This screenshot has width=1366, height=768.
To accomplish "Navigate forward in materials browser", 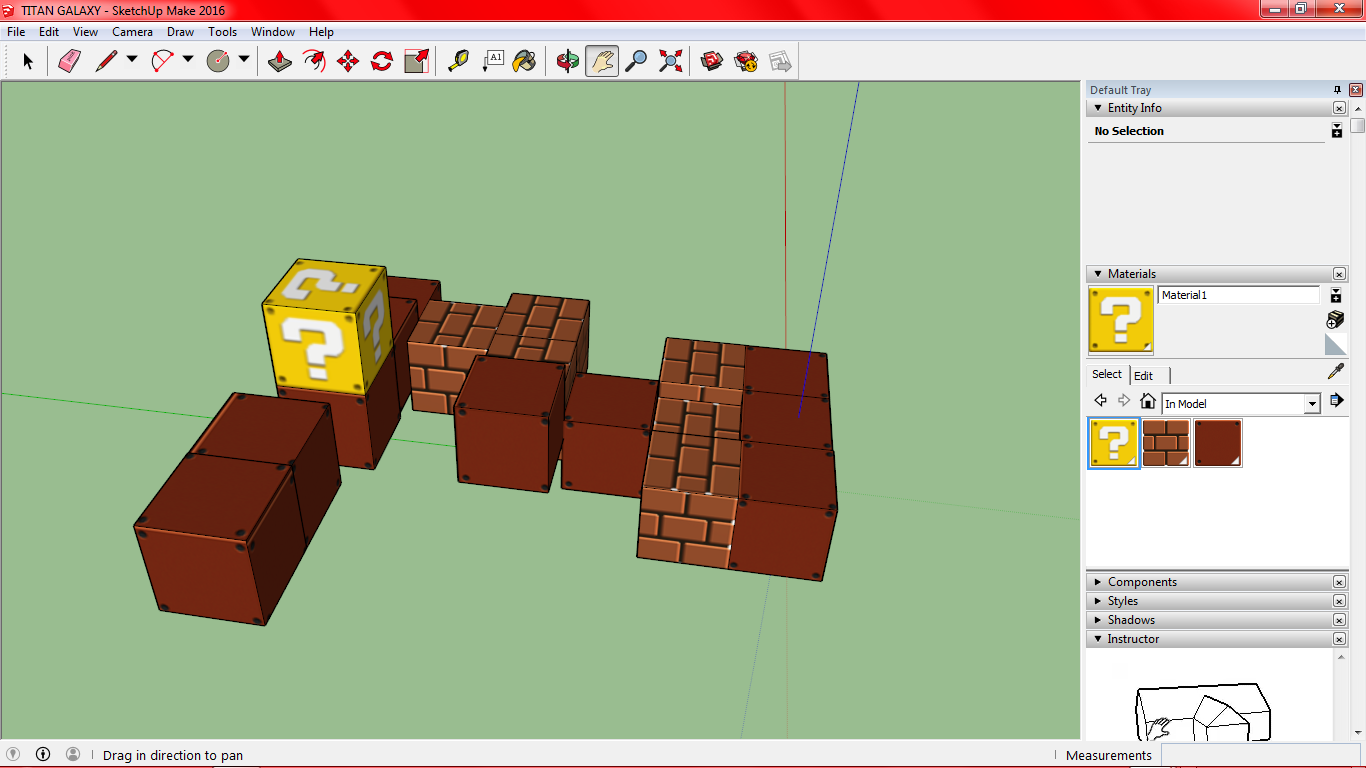I will click(1124, 401).
